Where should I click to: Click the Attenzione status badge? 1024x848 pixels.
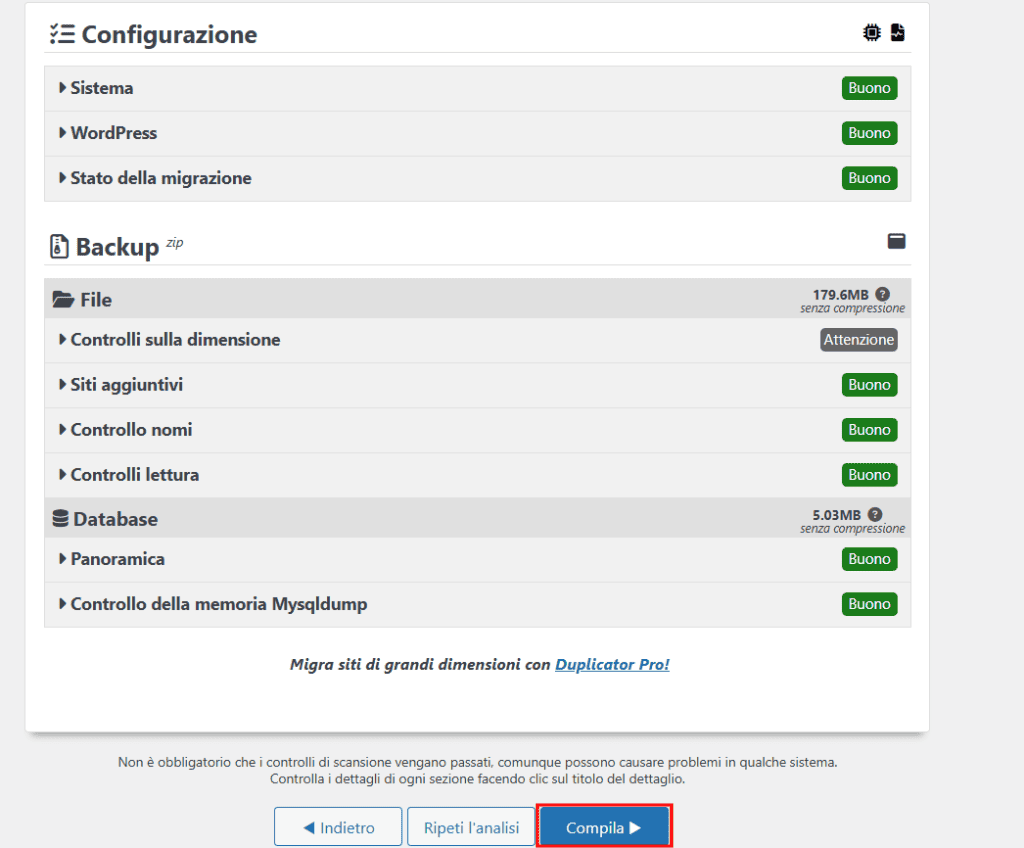coord(858,339)
